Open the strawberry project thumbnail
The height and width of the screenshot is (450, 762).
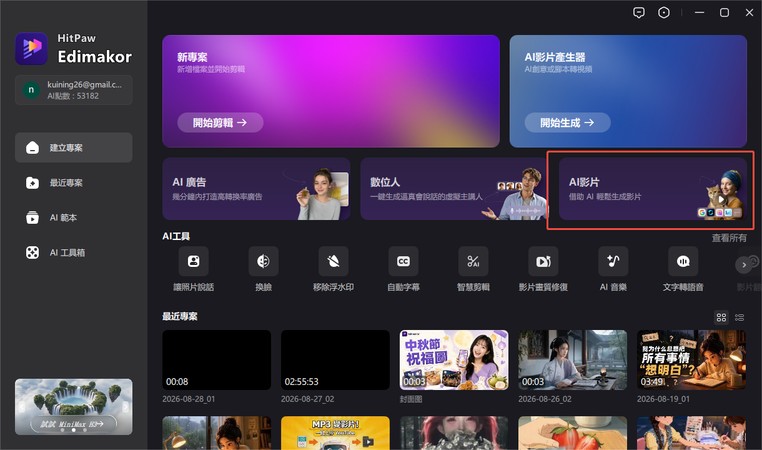point(572,433)
